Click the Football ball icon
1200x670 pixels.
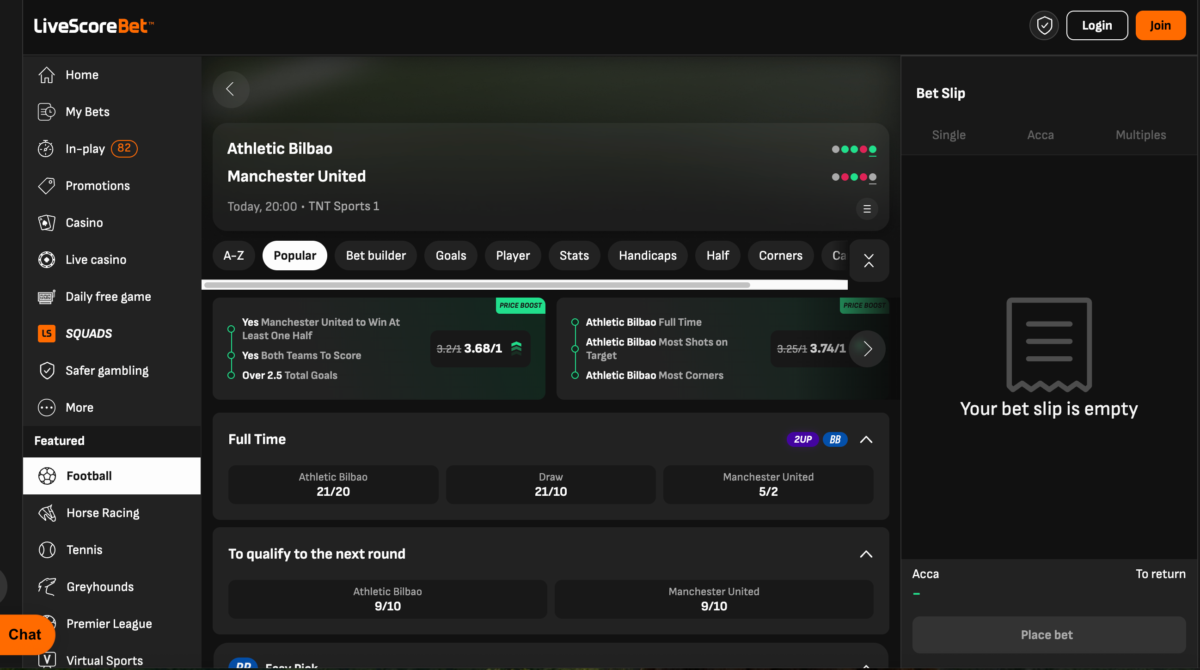(x=47, y=476)
